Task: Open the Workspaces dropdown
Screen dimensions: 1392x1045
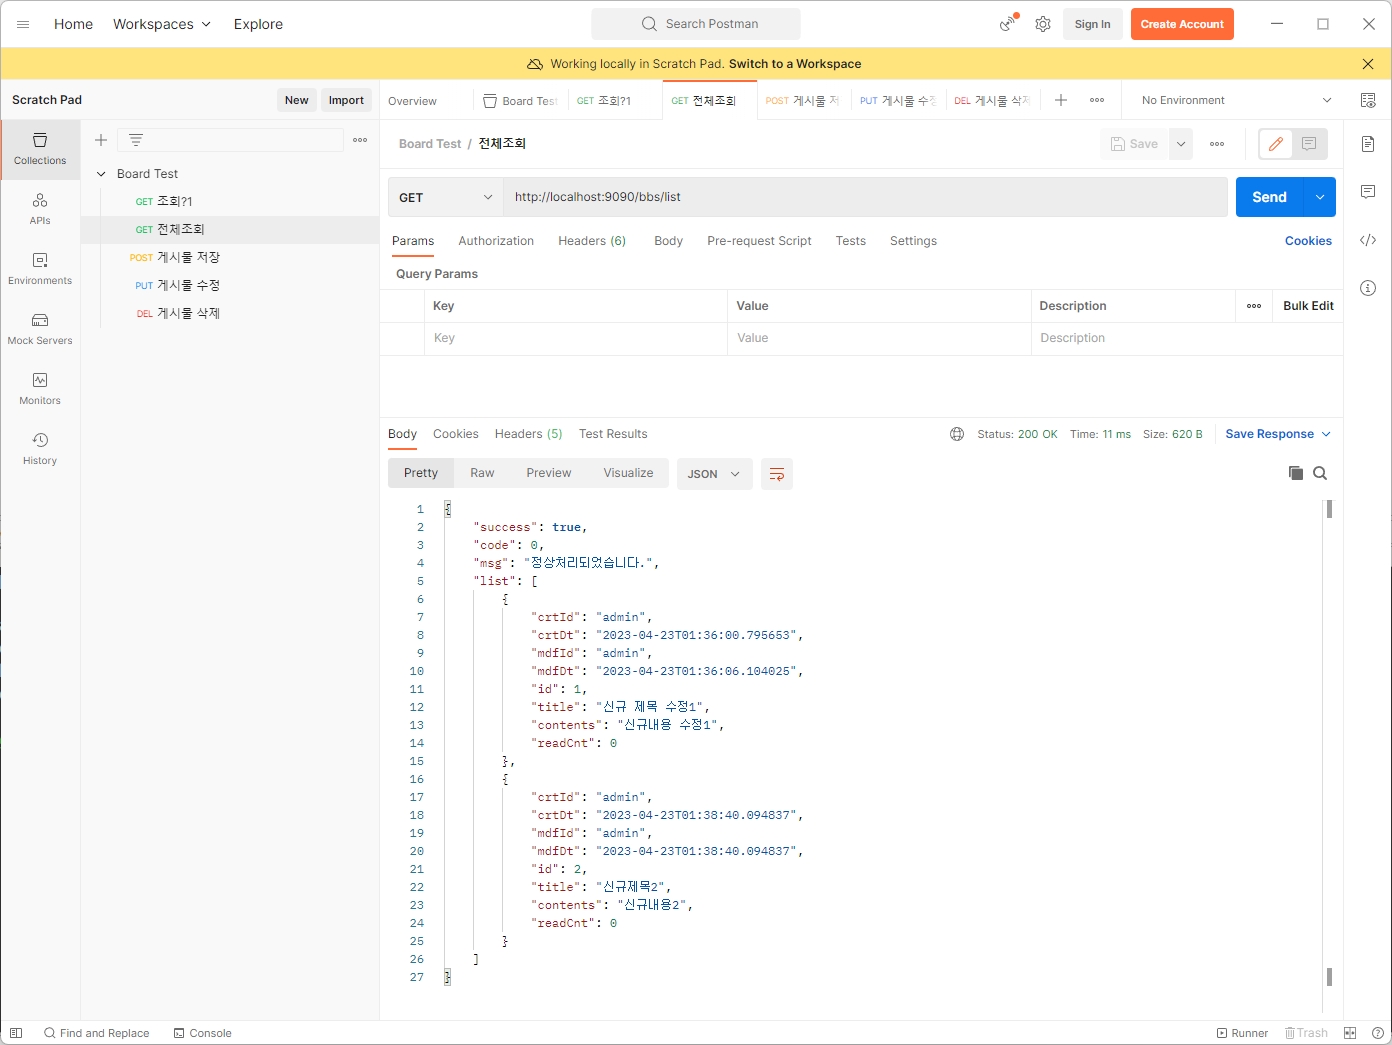Action: tap(162, 24)
